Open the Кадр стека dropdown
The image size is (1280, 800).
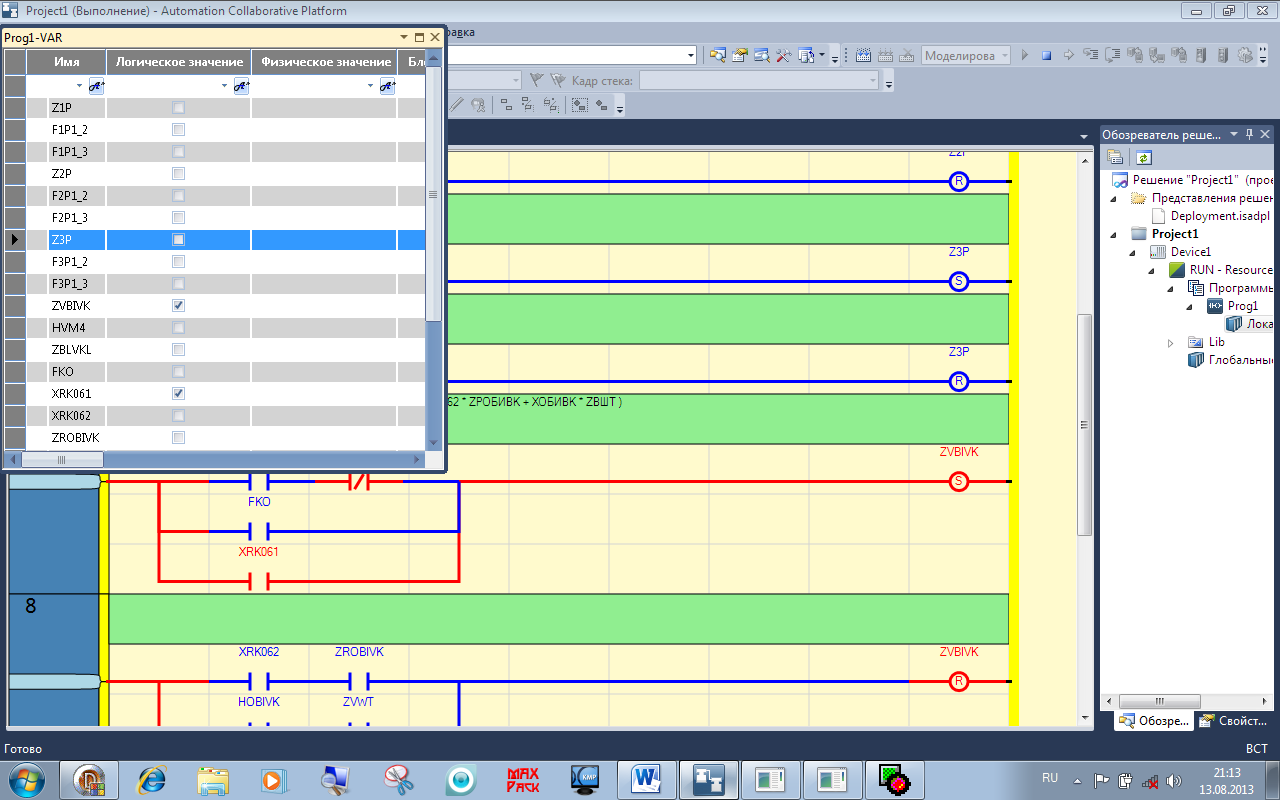(872, 80)
